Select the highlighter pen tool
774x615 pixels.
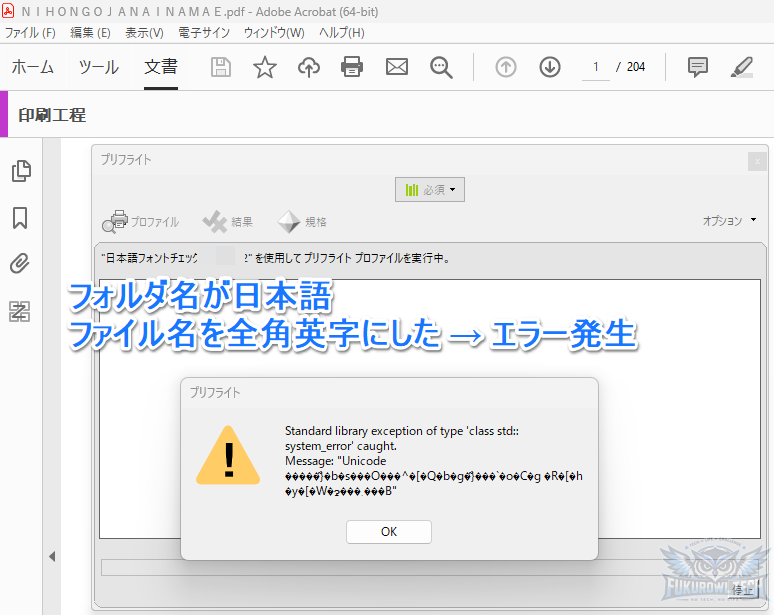coord(742,67)
